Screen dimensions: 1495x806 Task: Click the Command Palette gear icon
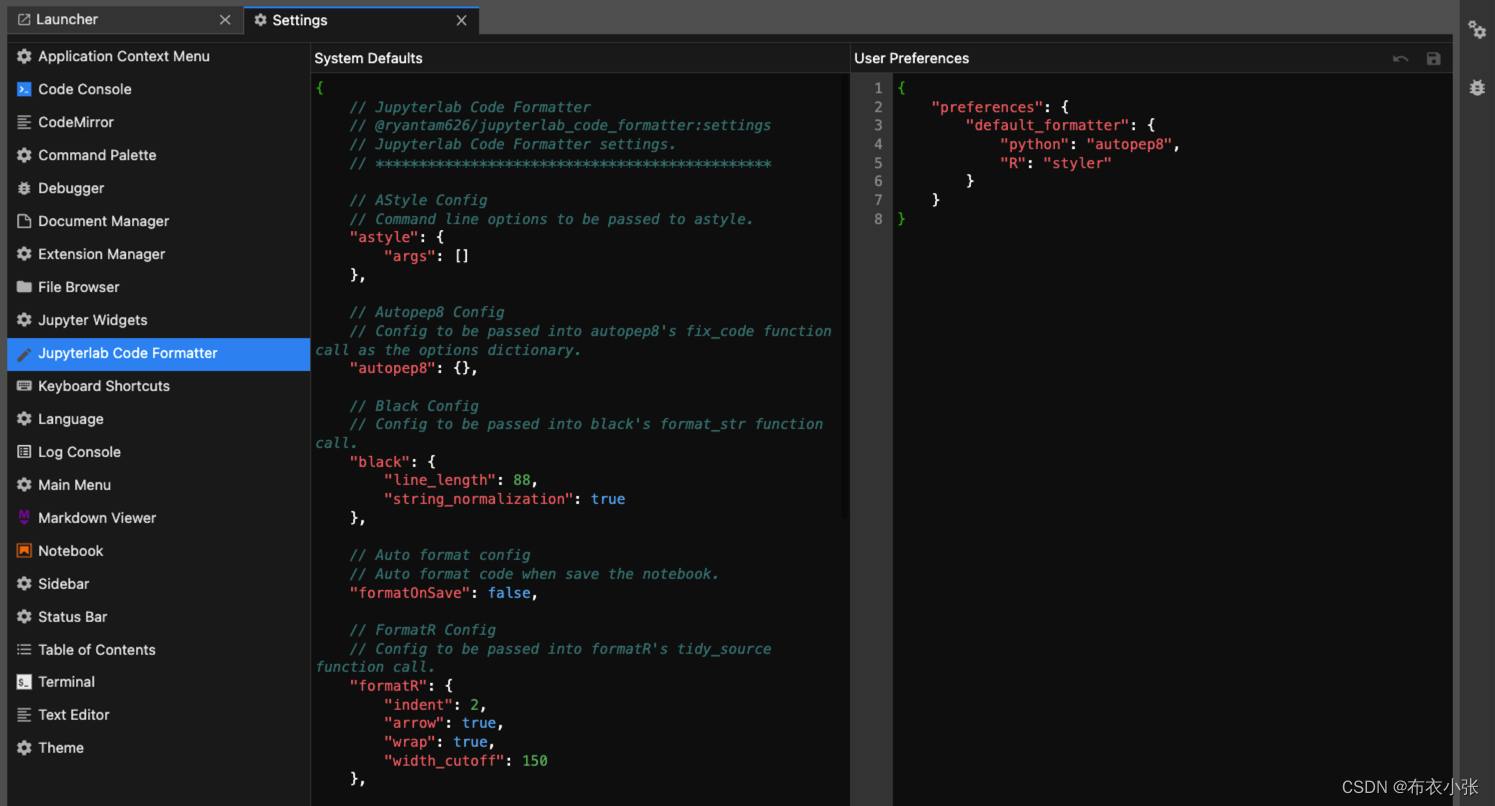24,156
